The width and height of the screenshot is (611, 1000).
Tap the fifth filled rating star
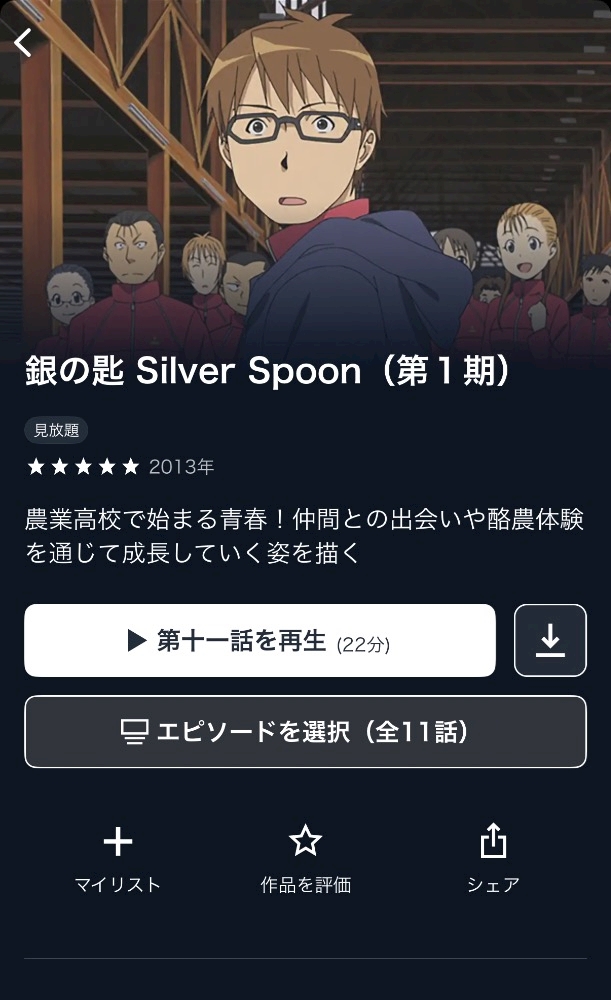(x=131, y=467)
